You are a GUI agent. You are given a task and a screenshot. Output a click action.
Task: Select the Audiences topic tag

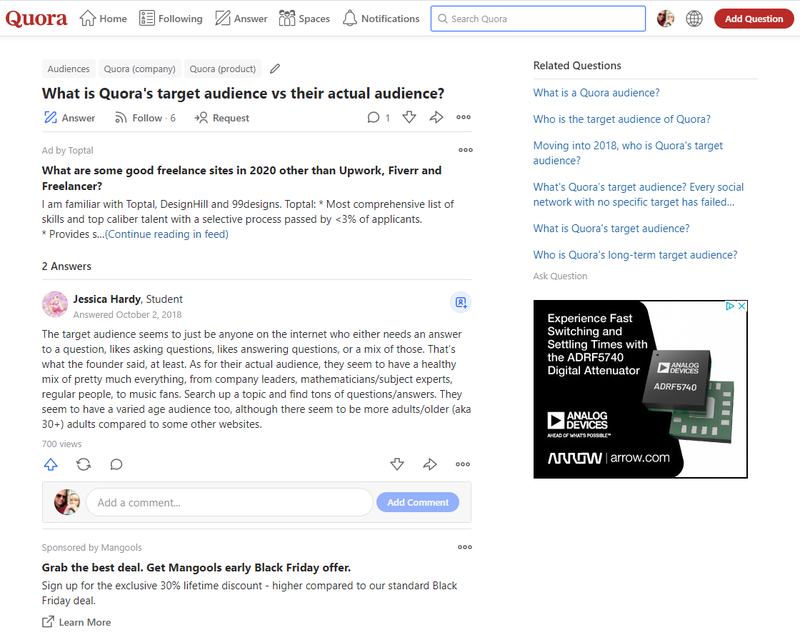coord(68,69)
